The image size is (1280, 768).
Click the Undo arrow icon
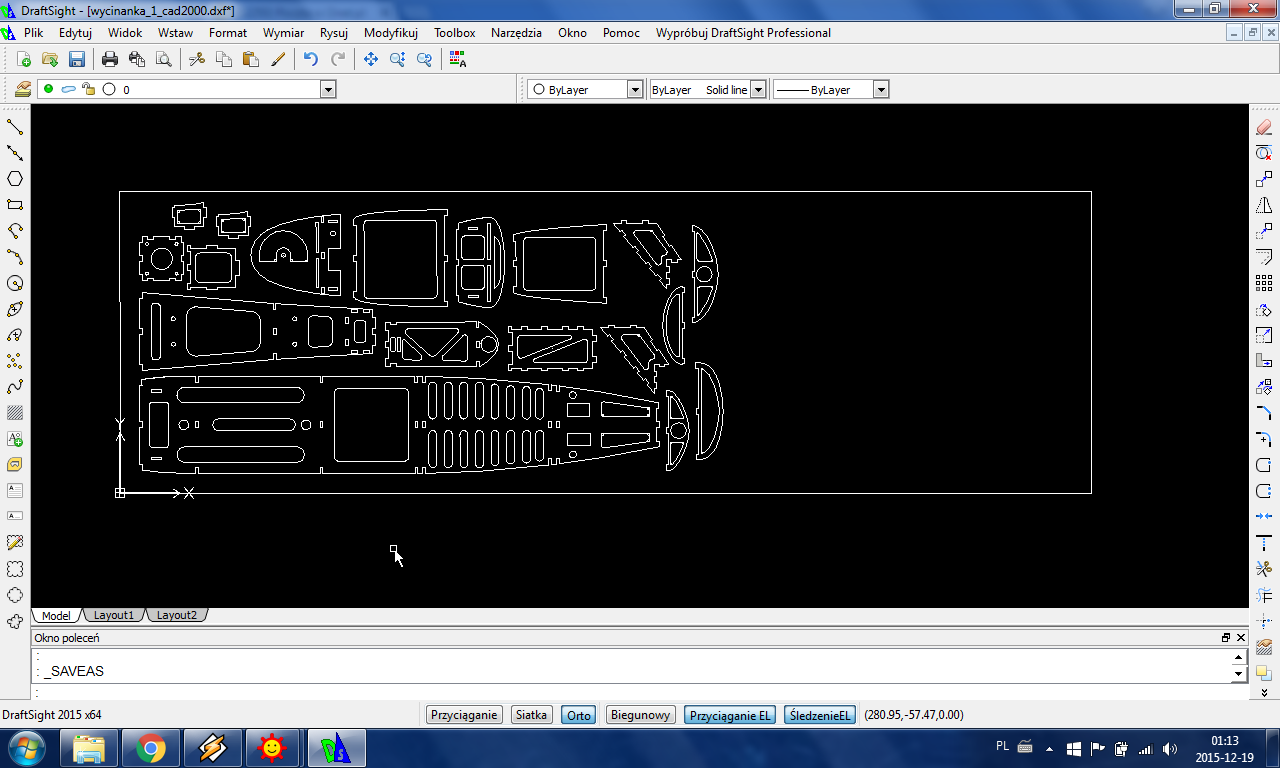[310, 59]
